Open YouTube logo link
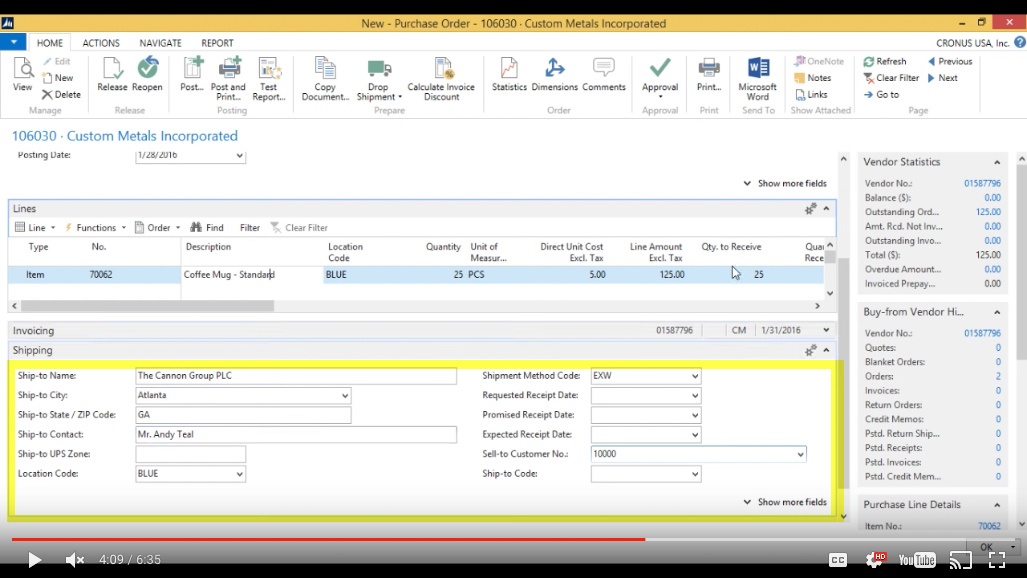The width and height of the screenshot is (1027, 578). [916, 560]
